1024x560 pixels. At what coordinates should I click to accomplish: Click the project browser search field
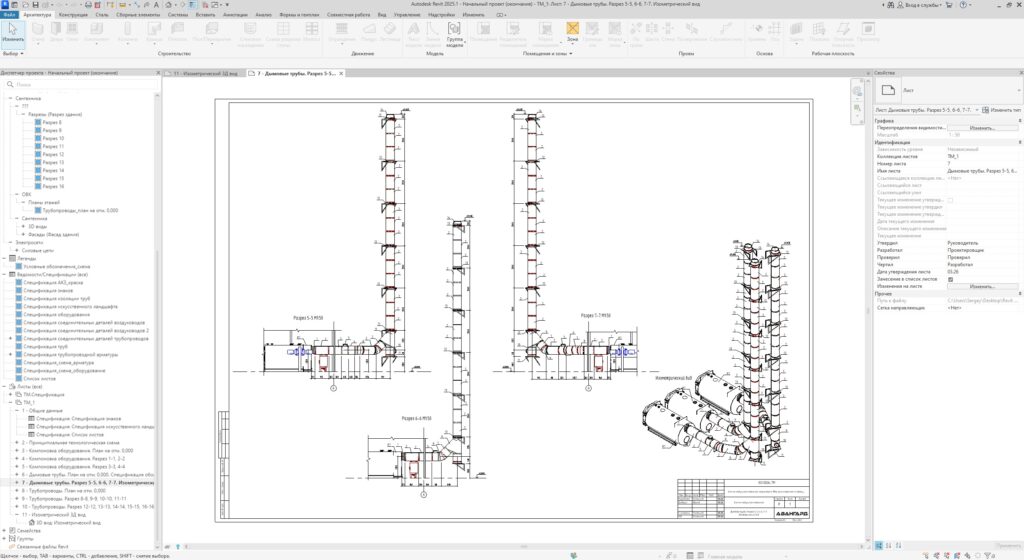coord(80,85)
